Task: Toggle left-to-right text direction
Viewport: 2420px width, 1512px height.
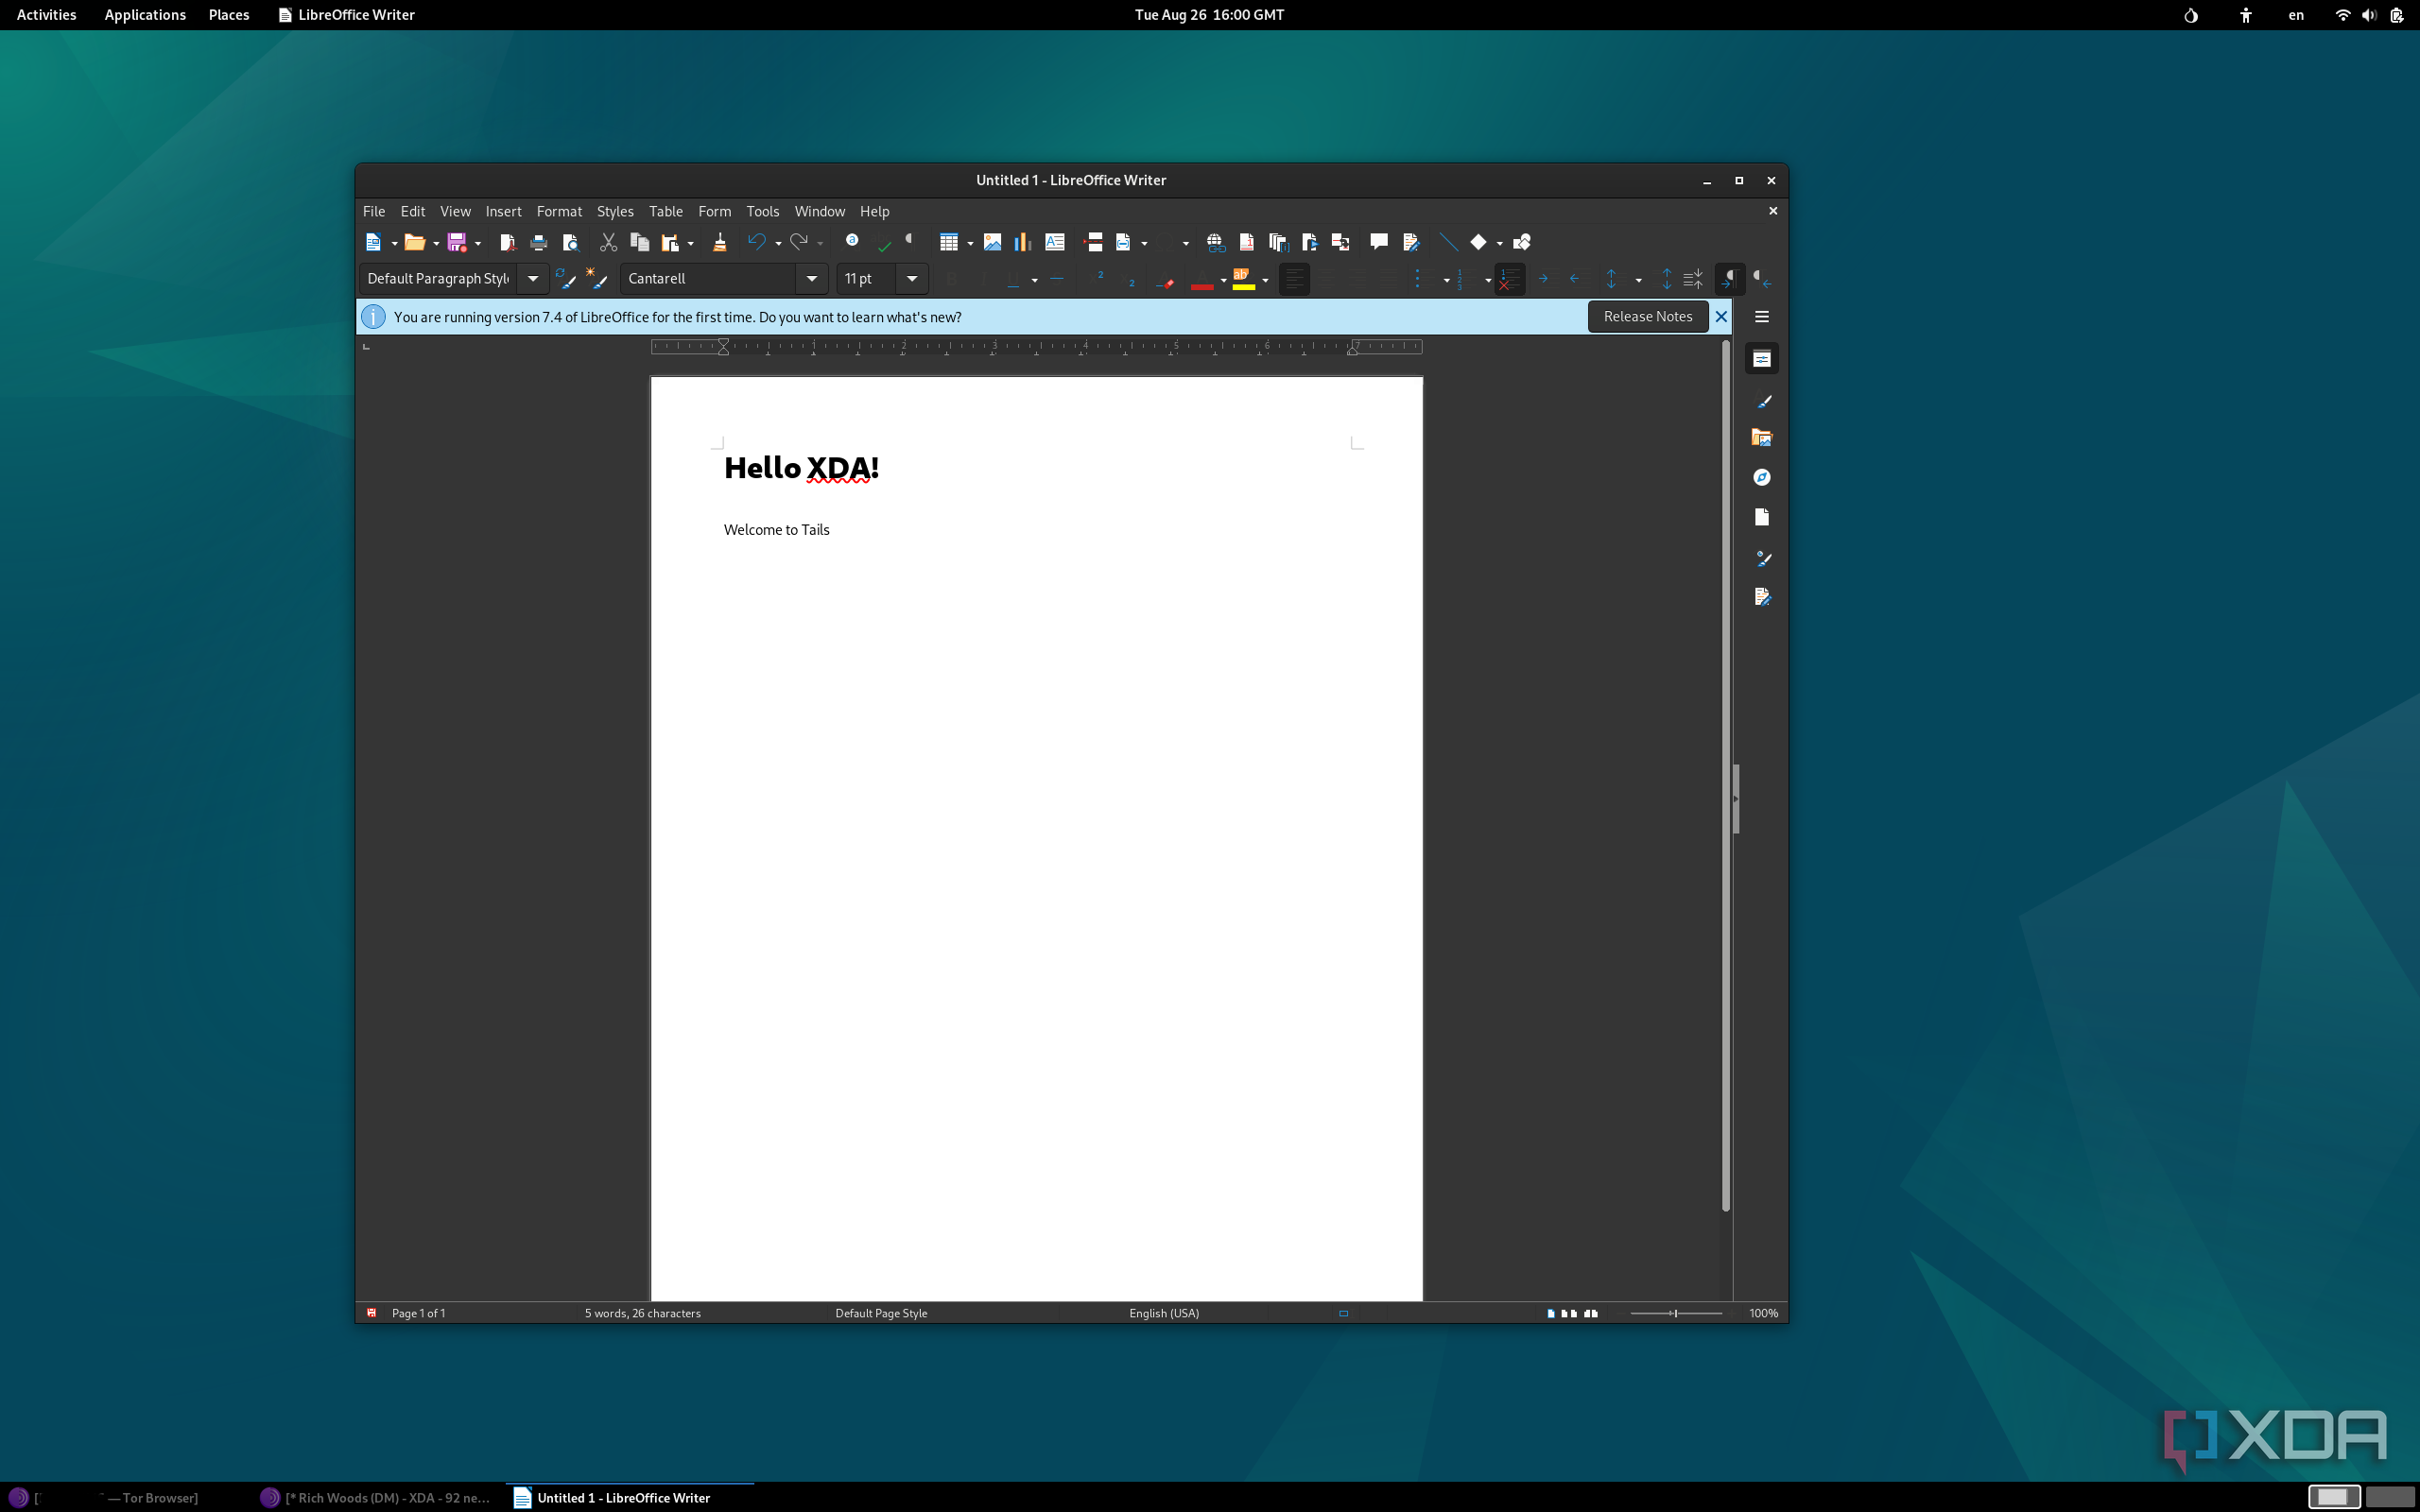Action: pyautogui.click(x=1730, y=279)
